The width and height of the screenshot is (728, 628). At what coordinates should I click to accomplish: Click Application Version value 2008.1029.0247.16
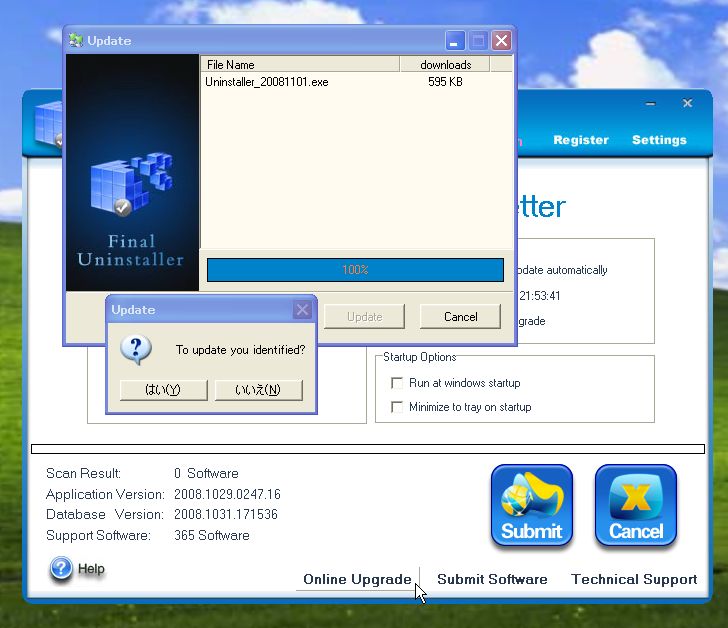pos(228,494)
